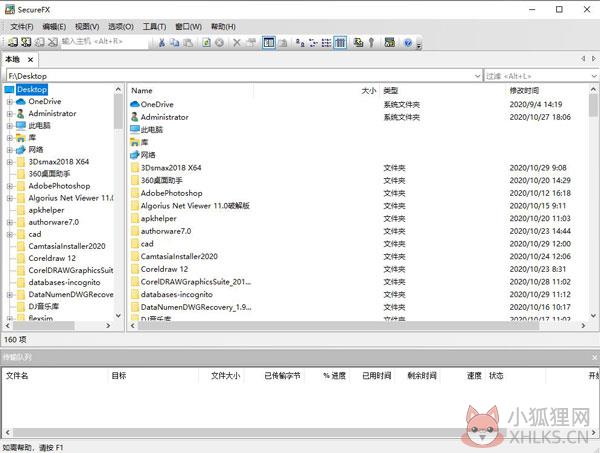Open the filter dropdown arrow
This screenshot has height=453, width=600.
594,76
